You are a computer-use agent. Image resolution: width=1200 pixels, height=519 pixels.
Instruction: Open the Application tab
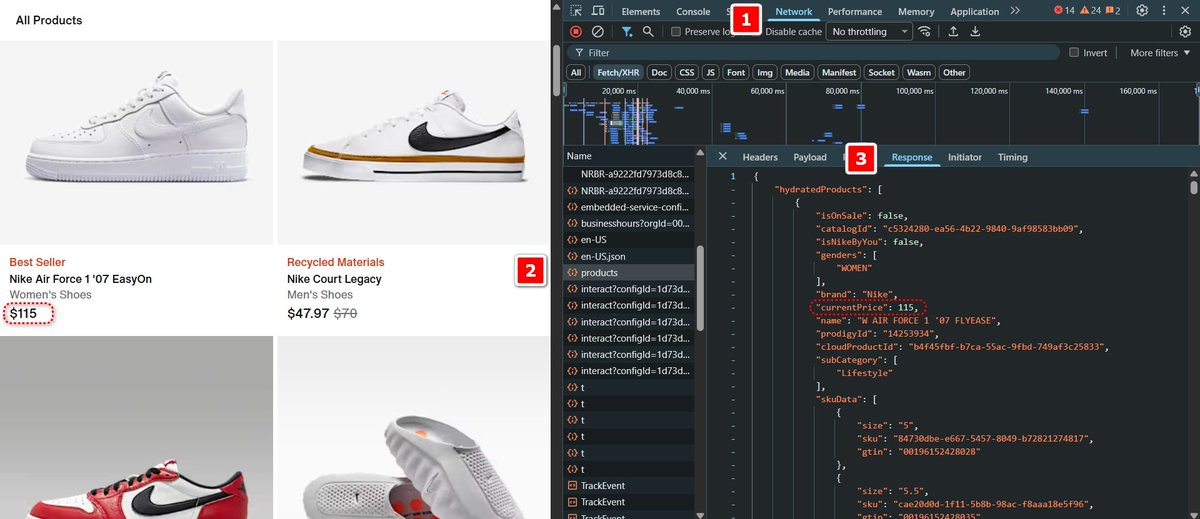974,12
